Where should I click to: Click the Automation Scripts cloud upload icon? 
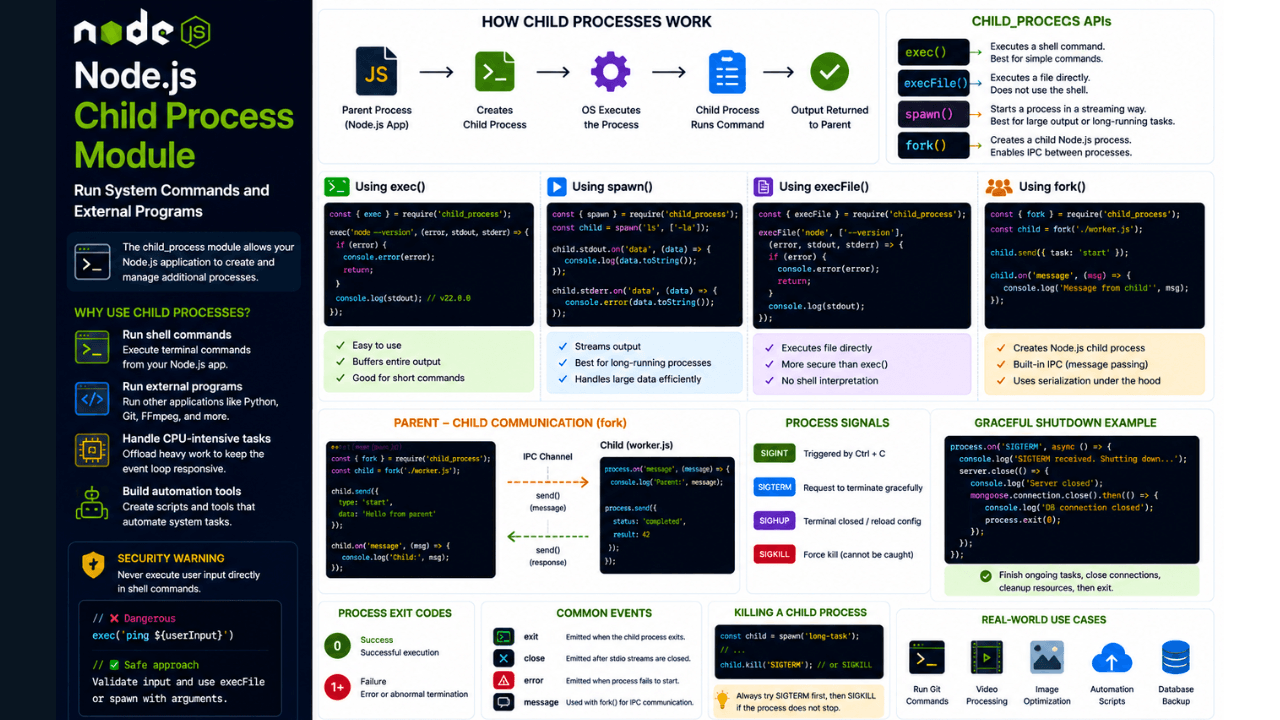[1111, 658]
